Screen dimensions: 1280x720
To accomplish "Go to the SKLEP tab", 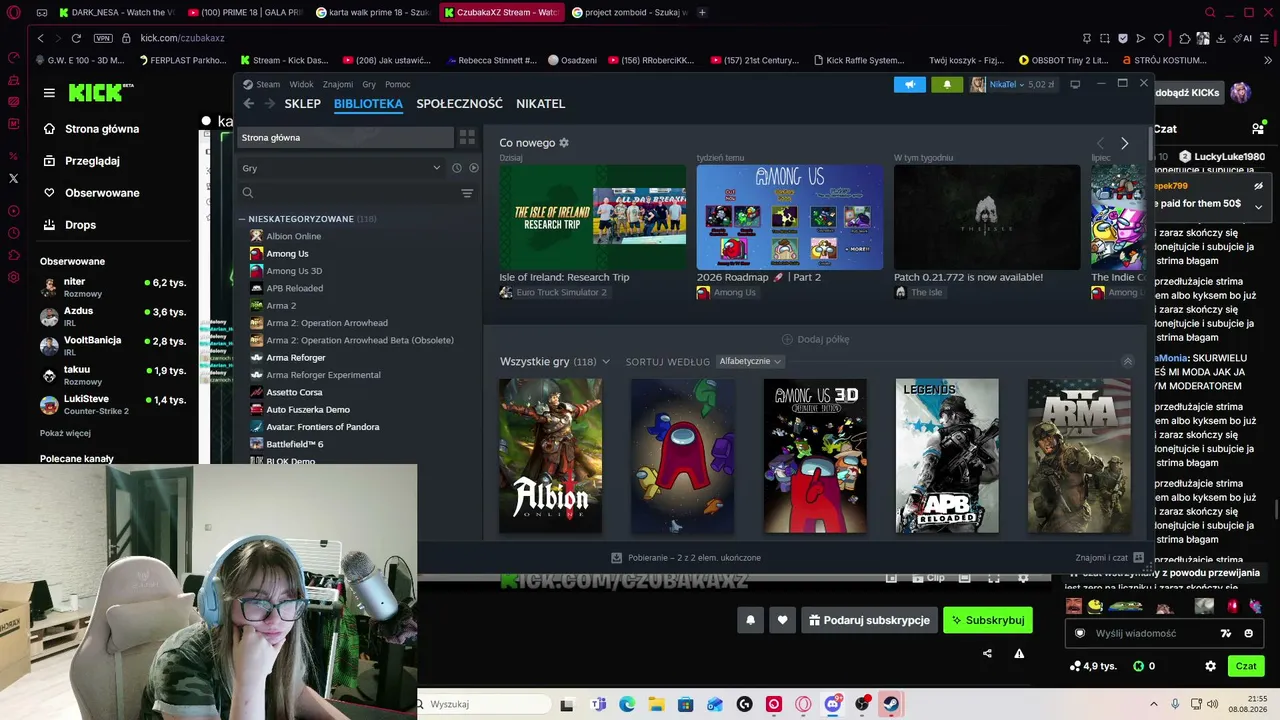I will (x=303, y=103).
